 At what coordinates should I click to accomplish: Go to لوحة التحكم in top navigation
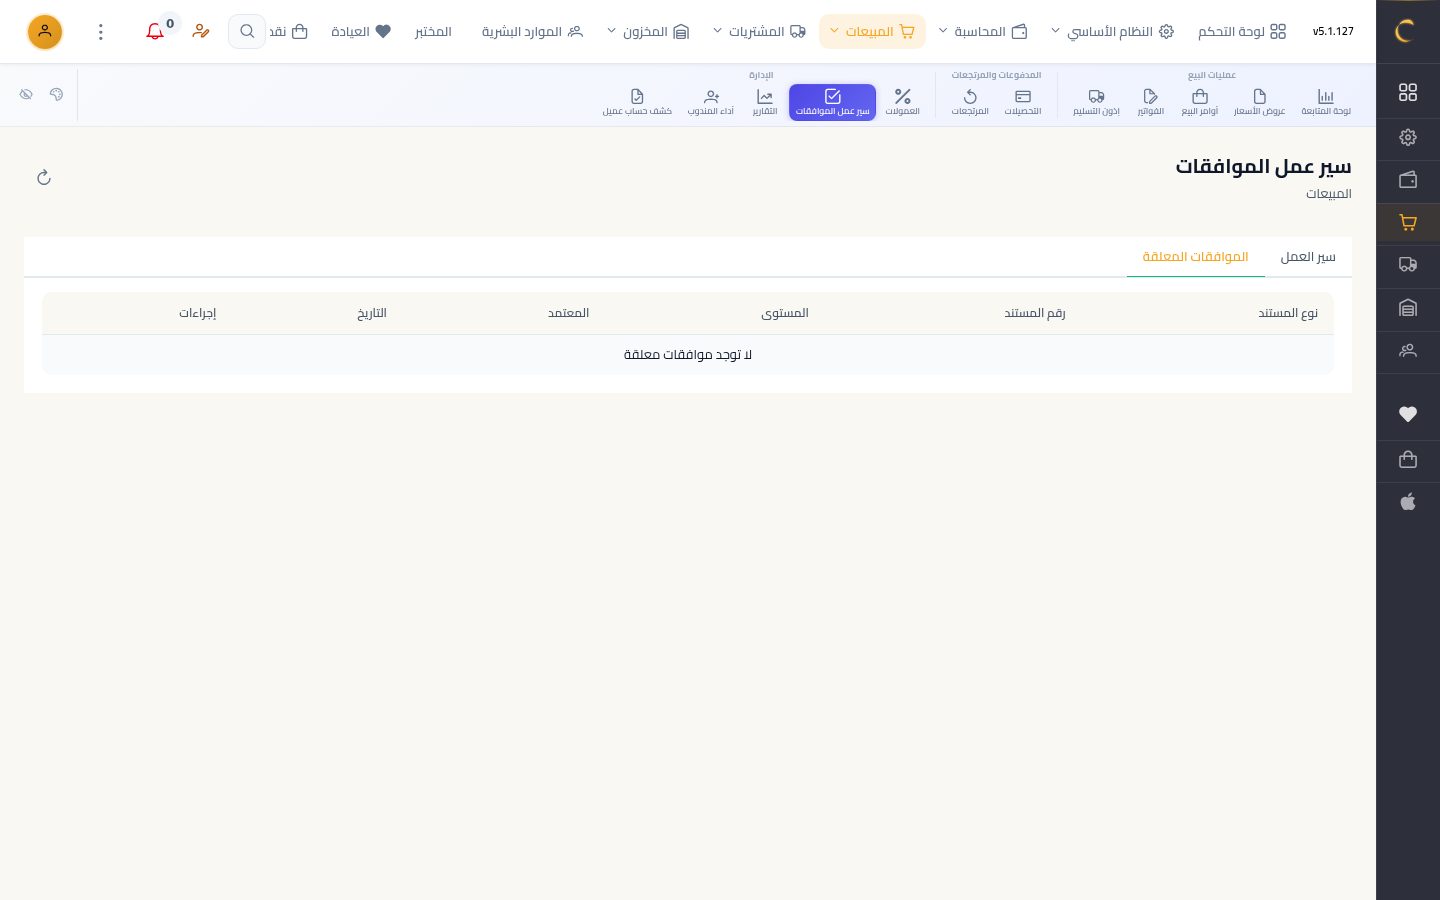pos(1242,32)
